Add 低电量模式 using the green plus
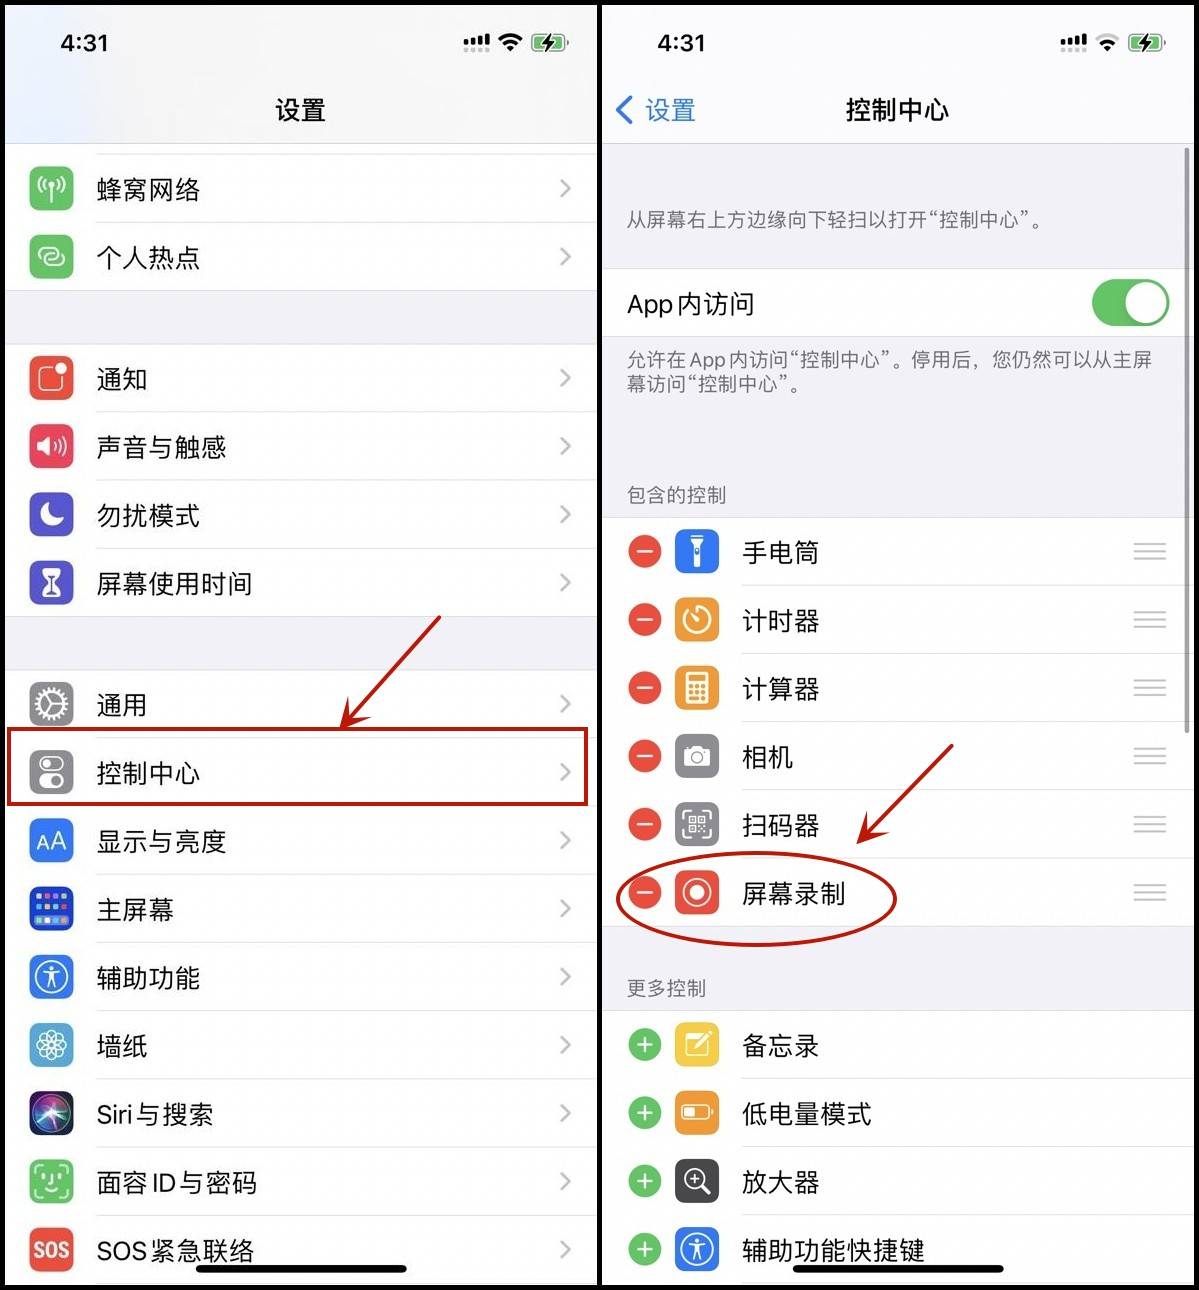1199x1290 pixels. tap(645, 1113)
